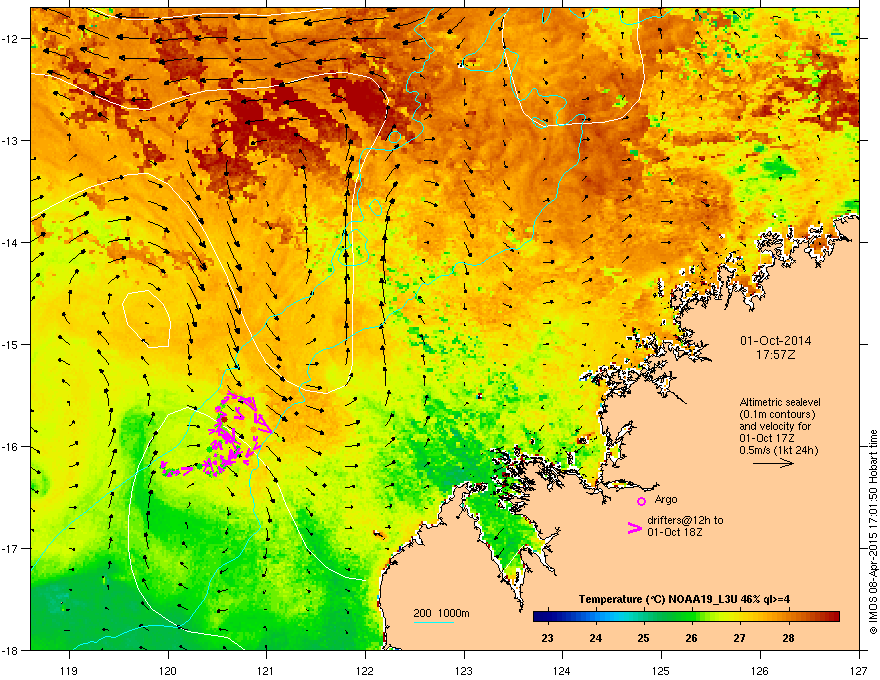Viewport: 880px width, 680px height.
Task: Click the longitude axis label 125
Action: click(x=661, y=670)
